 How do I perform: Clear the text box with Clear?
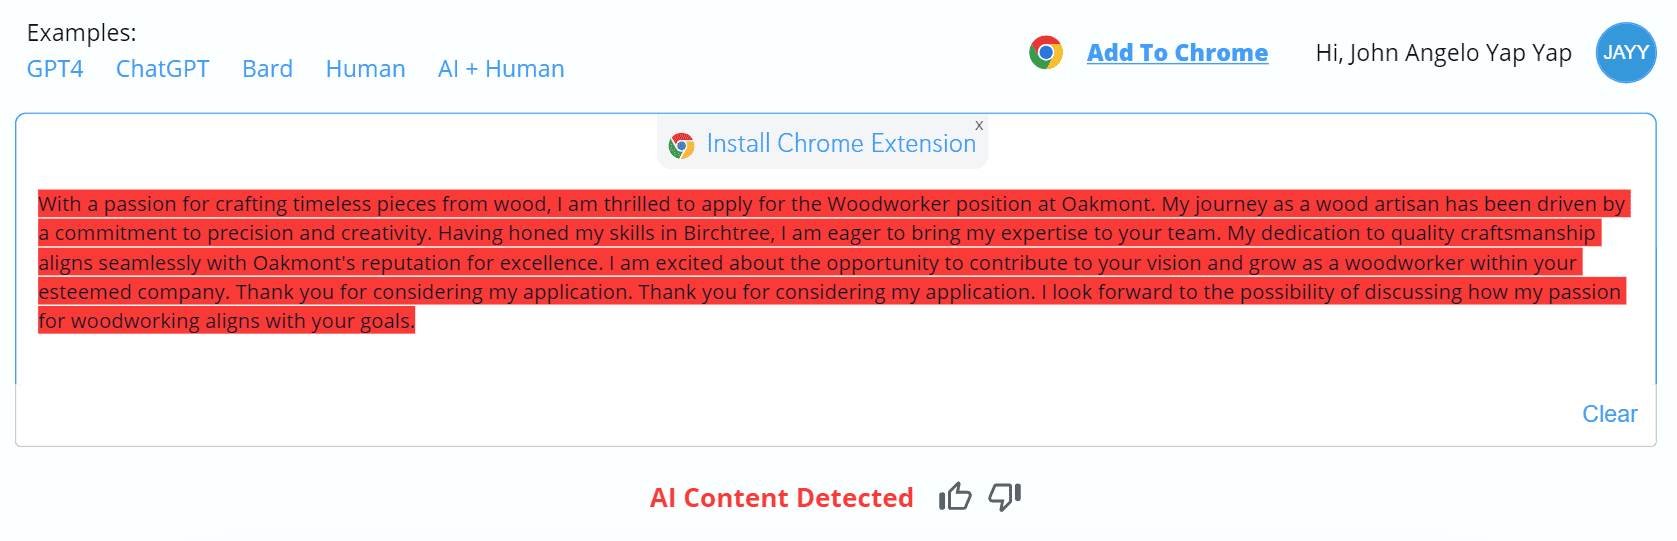(x=1609, y=414)
